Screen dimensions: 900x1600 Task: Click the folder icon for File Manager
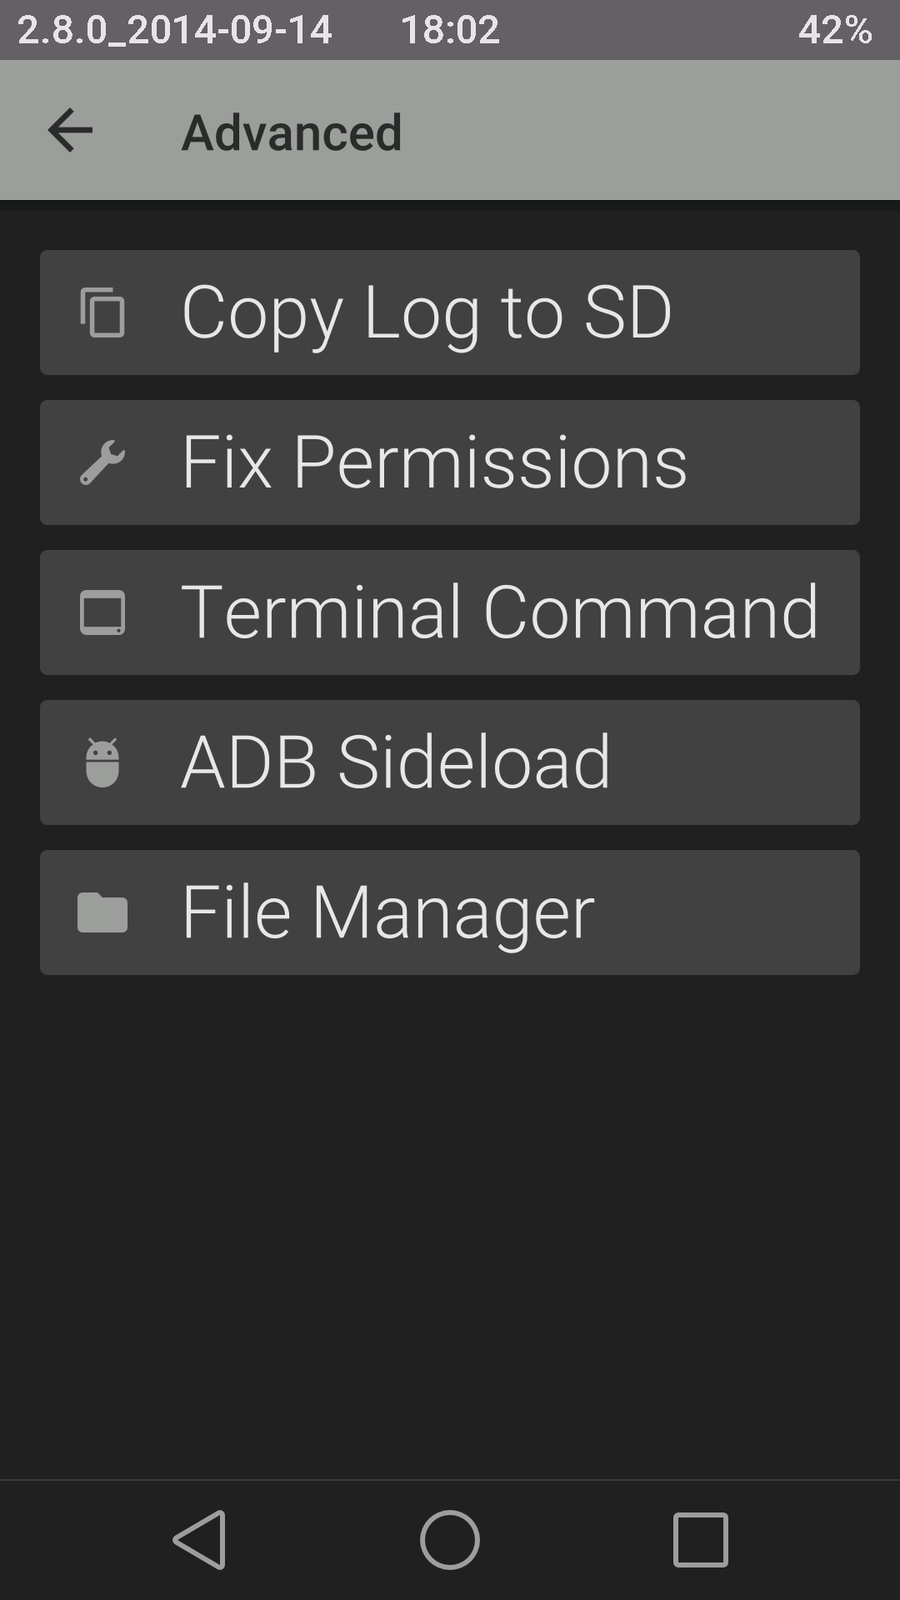pyautogui.click(x=102, y=912)
